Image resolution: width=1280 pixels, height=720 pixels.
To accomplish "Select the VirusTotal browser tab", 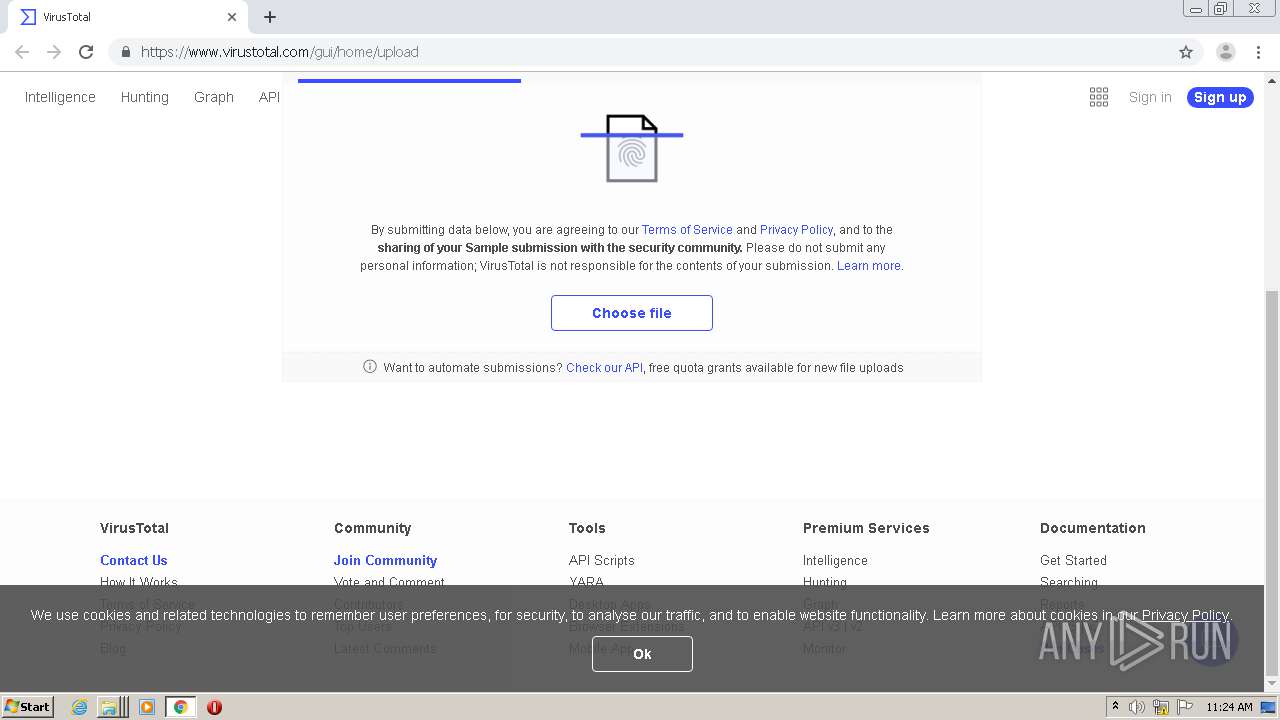I will point(128,17).
